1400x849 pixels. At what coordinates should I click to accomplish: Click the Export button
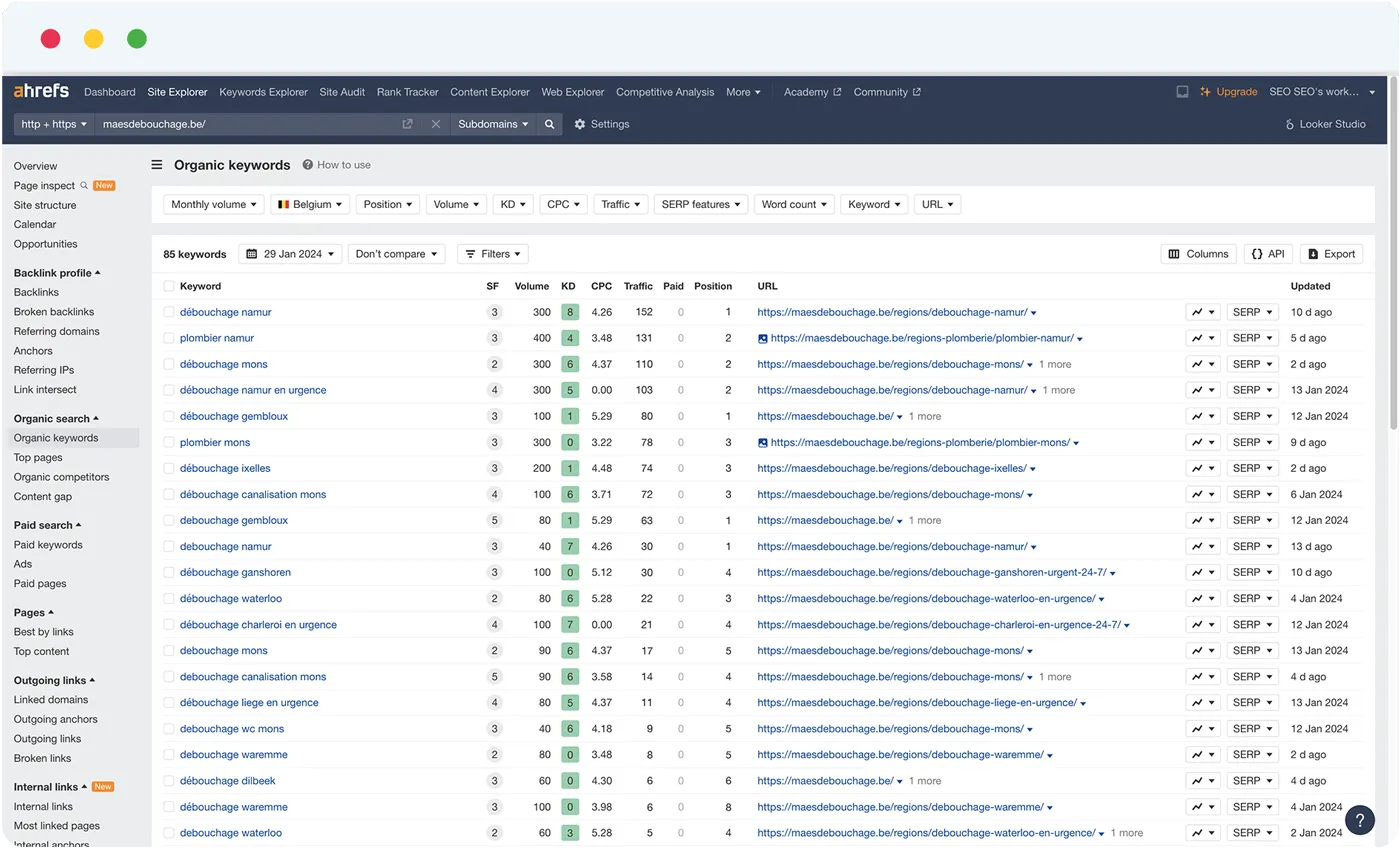click(x=1331, y=254)
